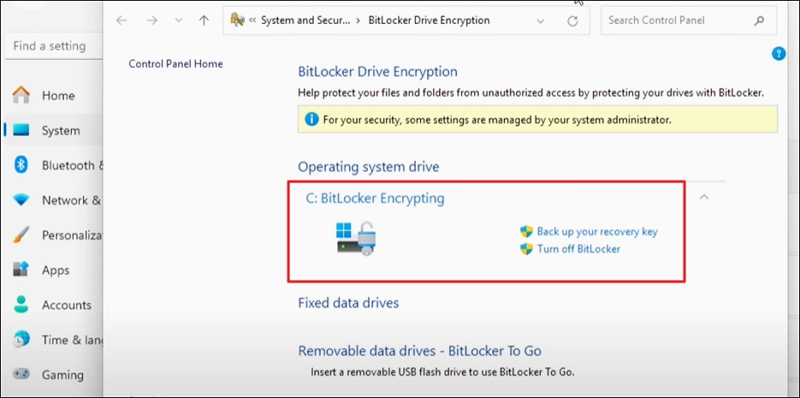Click the Forward navigation arrow
This screenshot has height=398, width=800.
coord(152,20)
